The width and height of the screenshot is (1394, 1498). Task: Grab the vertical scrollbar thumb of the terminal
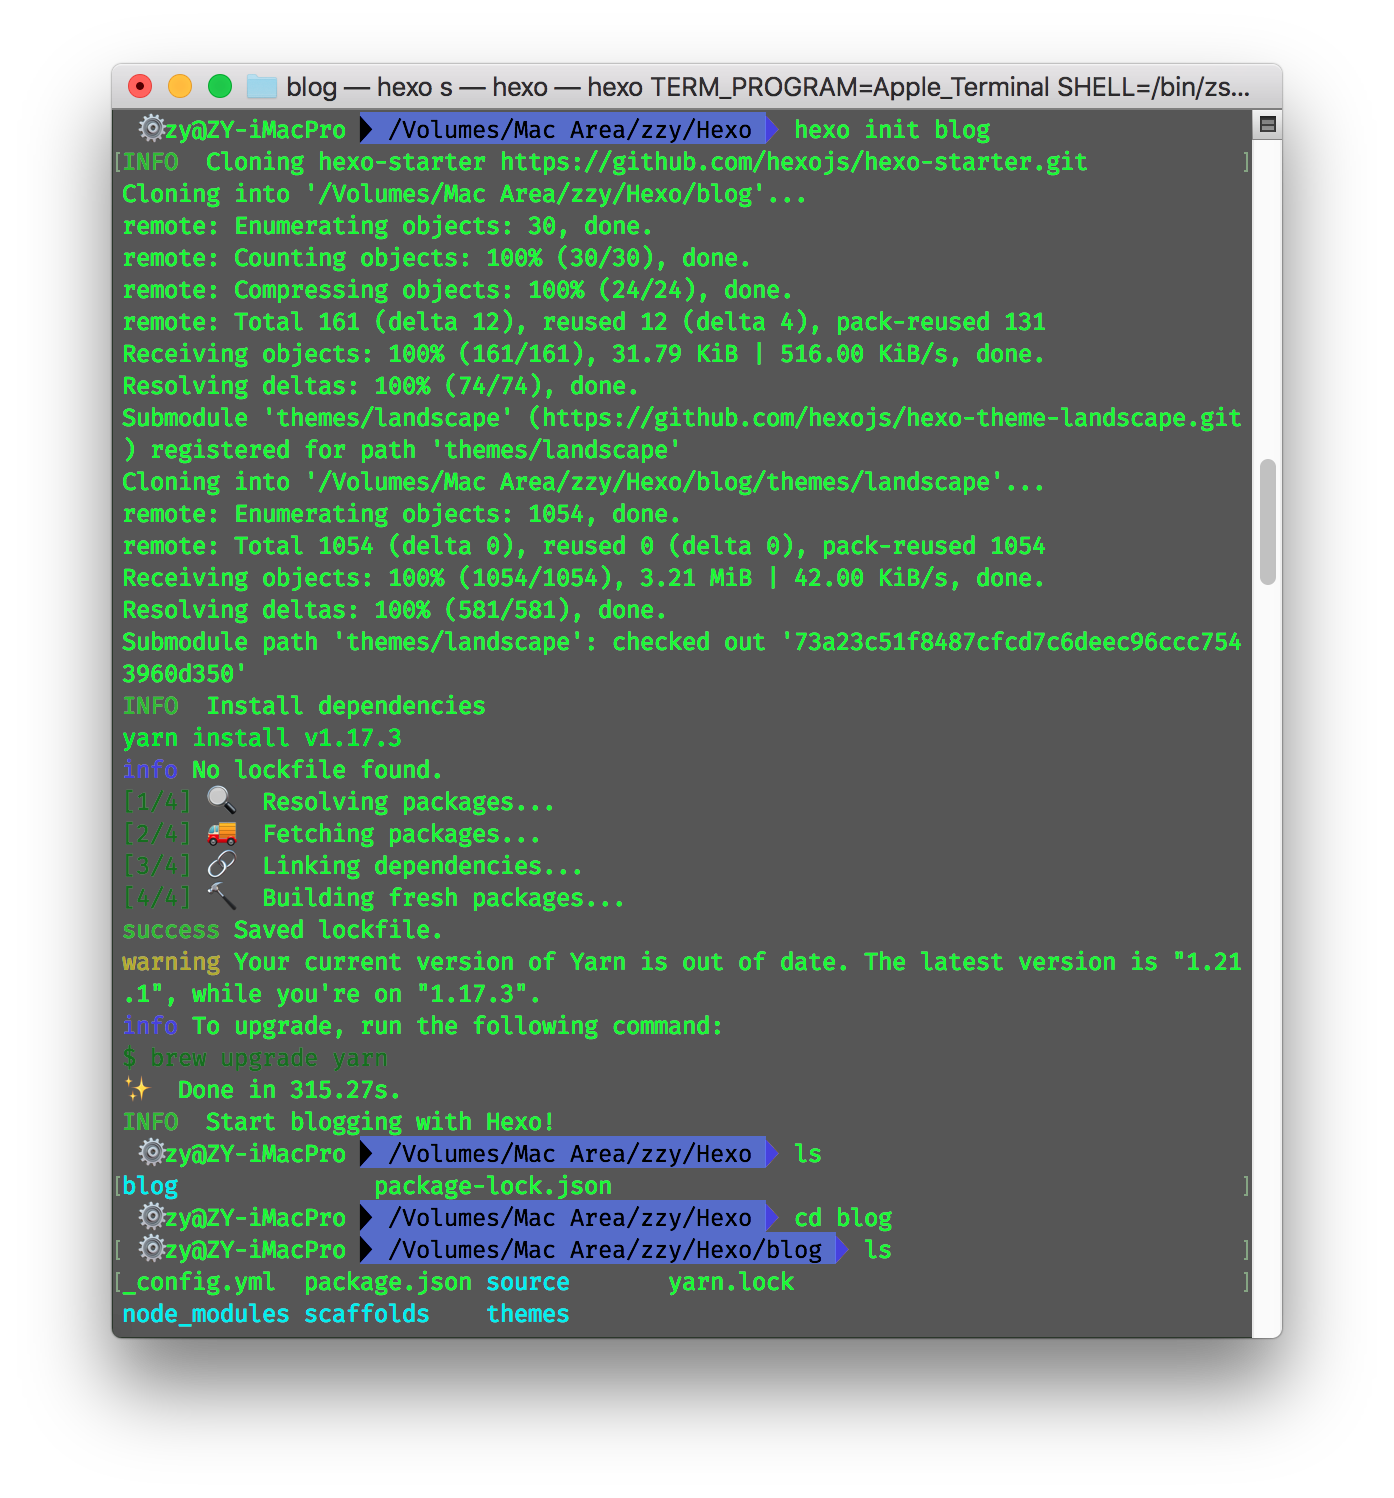[1267, 522]
